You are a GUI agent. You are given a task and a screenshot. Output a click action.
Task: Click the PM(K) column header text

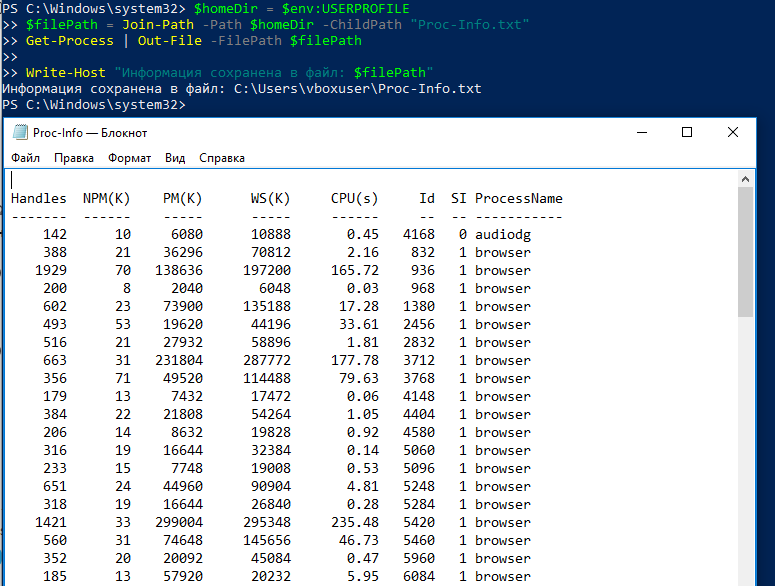[x=182, y=199]
